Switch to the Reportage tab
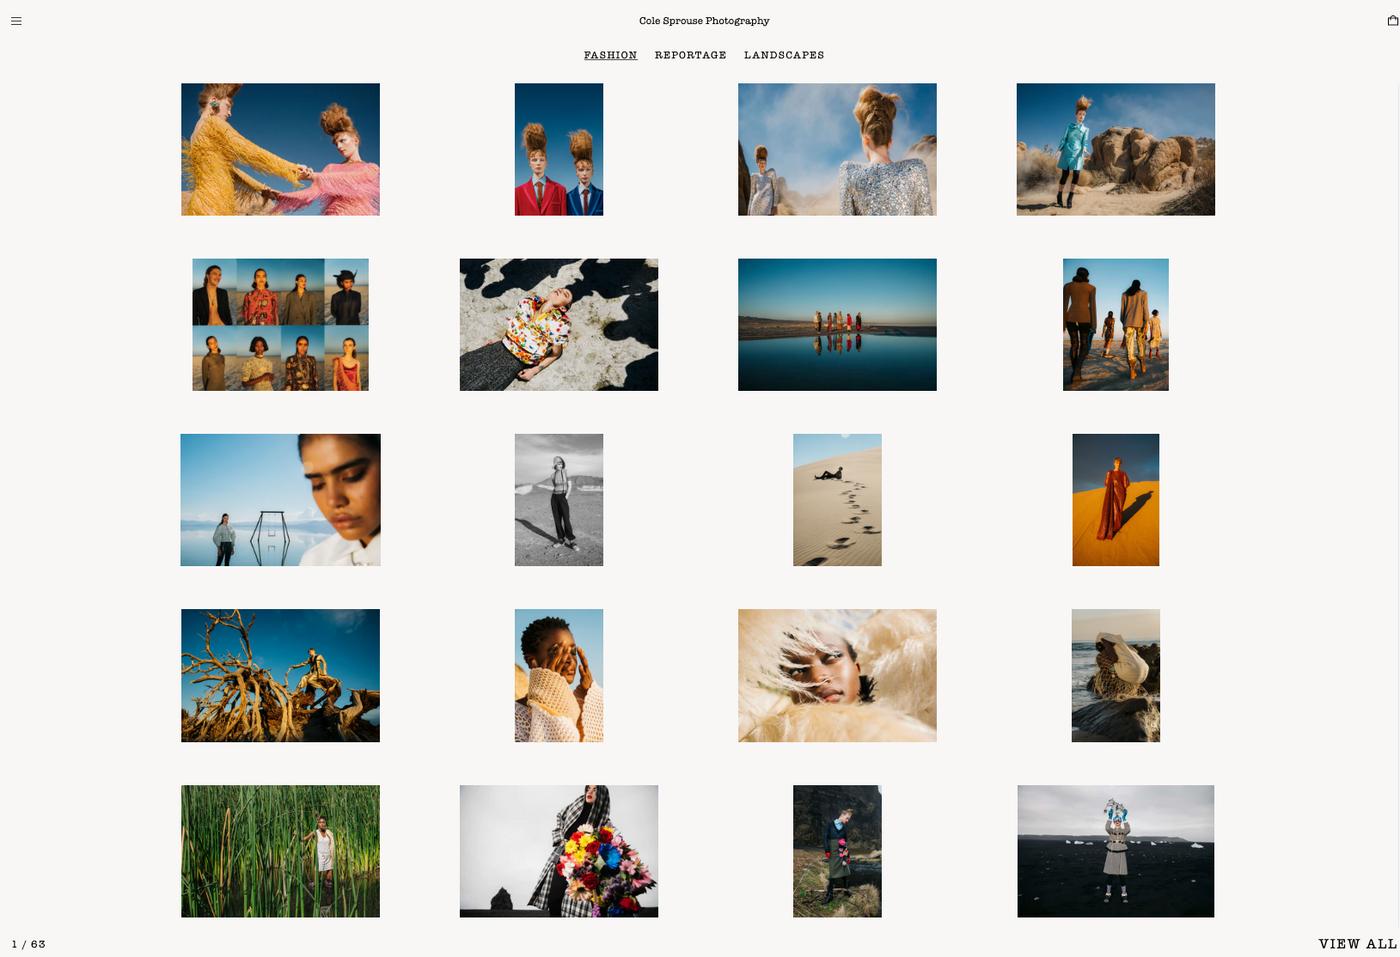The width and height of the screenshot is (1400, 957). point(690,55)
